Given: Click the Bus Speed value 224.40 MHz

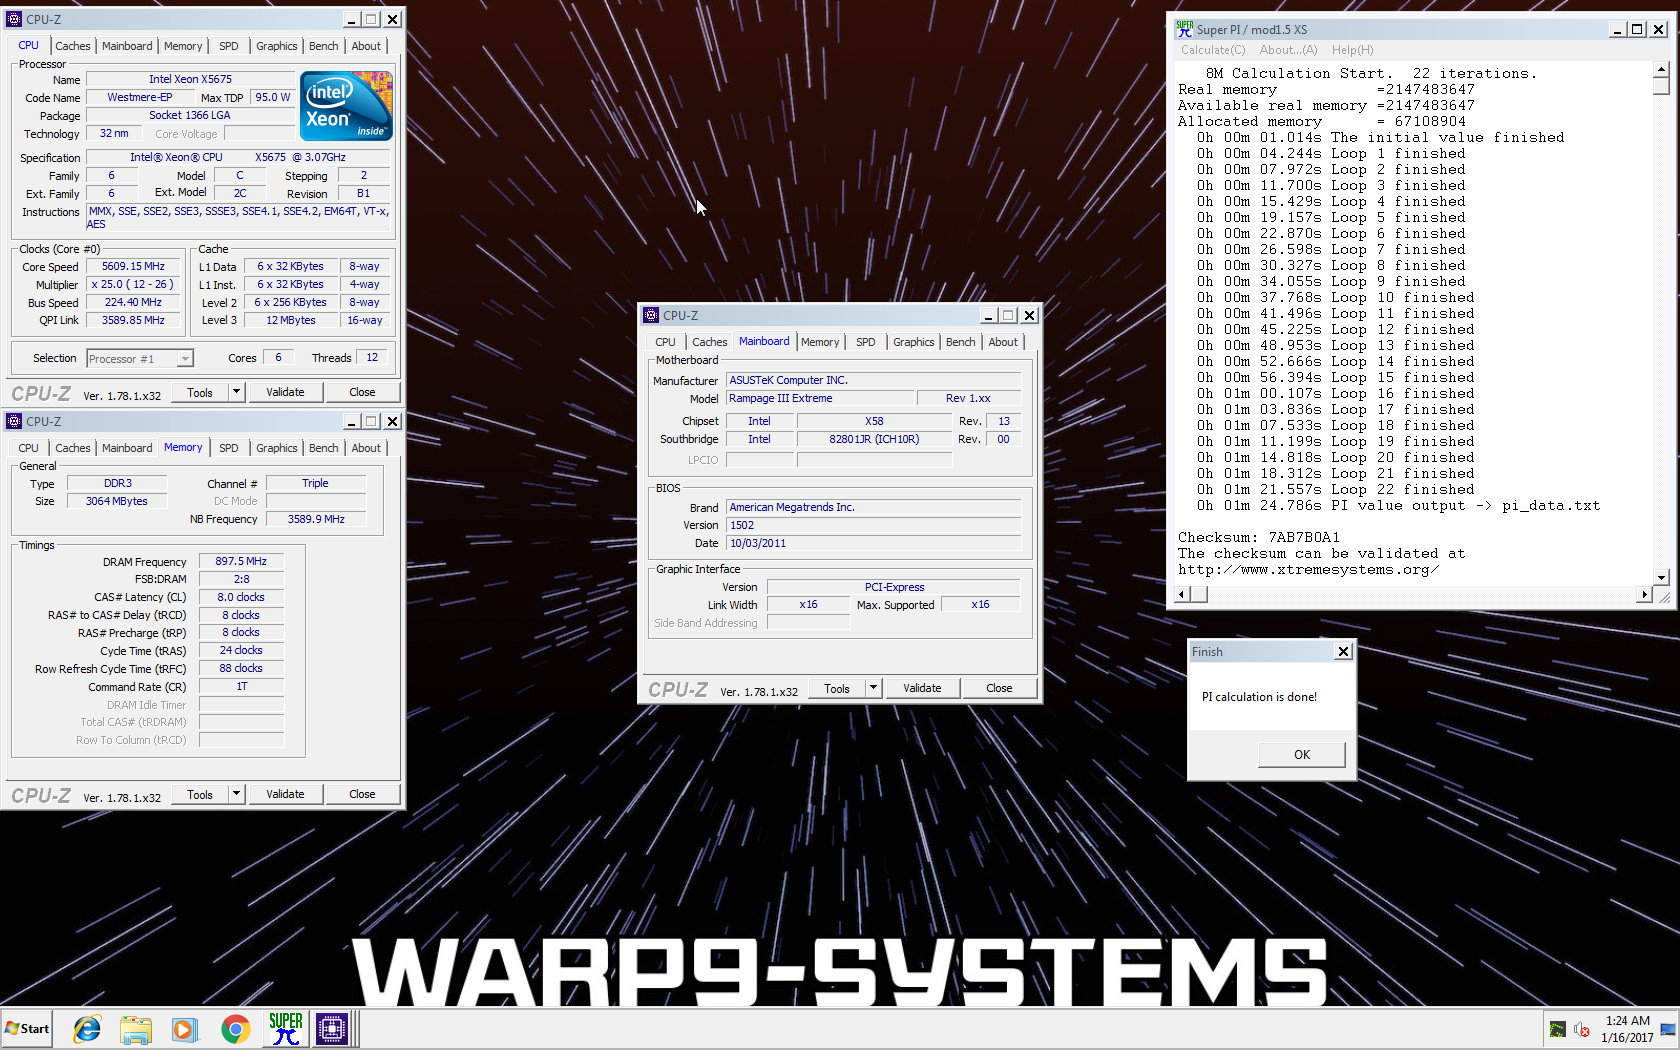Looking at the screenshot, I should (x=133, y=302).
